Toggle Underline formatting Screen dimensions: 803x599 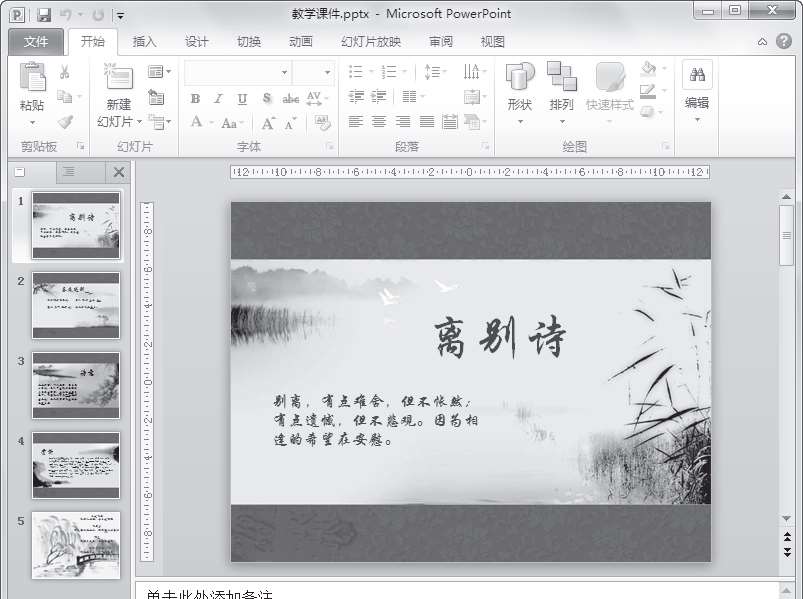[242, 98]
